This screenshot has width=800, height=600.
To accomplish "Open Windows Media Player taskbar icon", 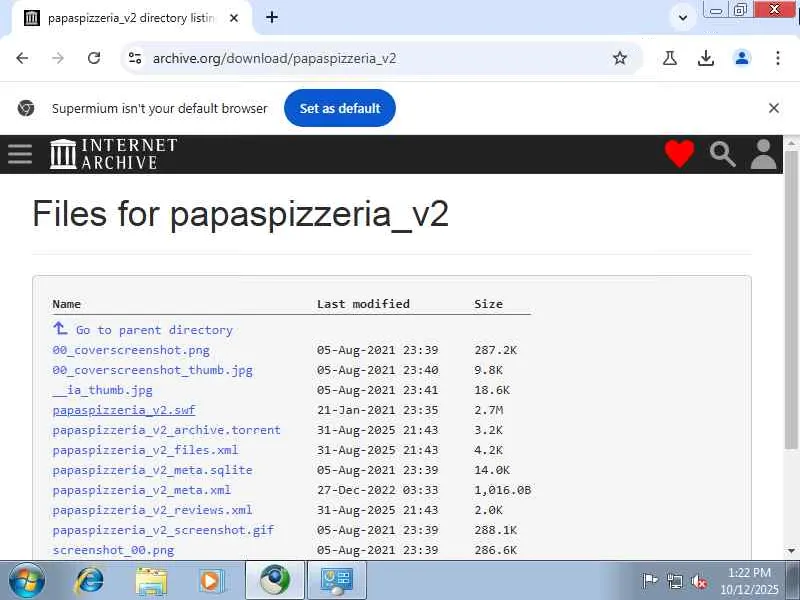I will (211, 581).
